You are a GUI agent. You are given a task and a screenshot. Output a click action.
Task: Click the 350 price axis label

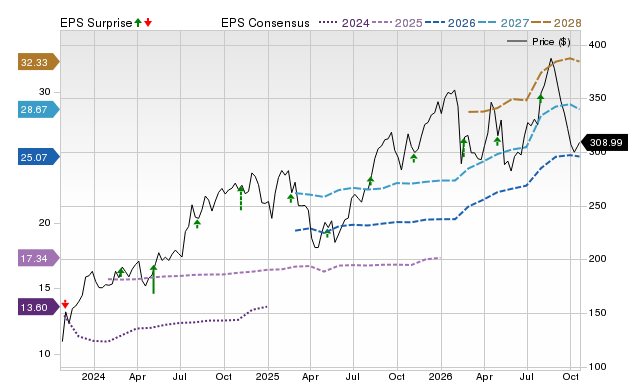598,98
